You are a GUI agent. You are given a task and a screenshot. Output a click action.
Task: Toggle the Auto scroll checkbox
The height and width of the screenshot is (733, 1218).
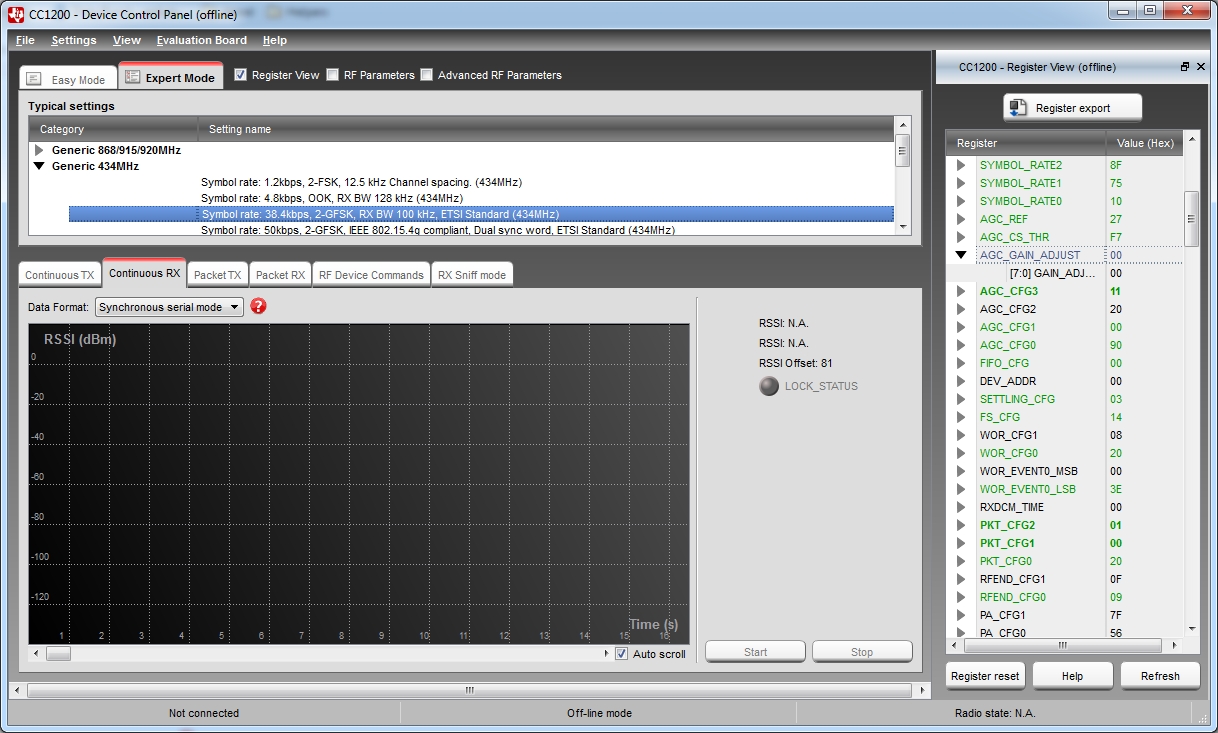(622, 654)
